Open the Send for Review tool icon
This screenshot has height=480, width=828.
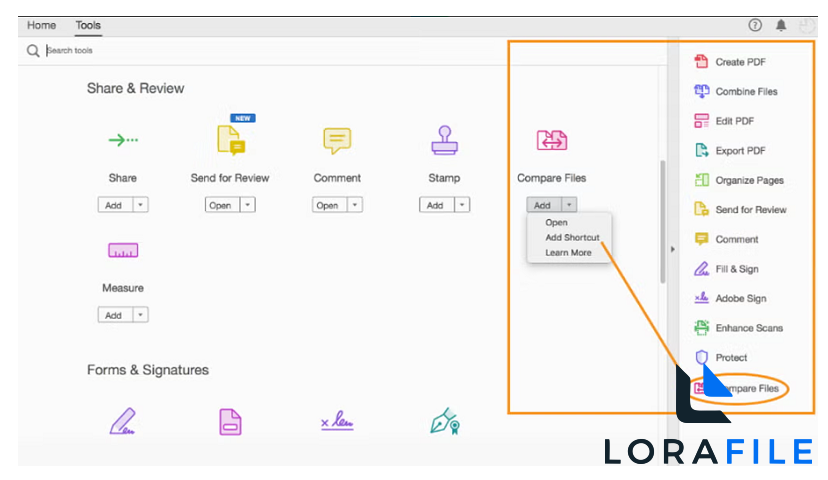coord(231,140)
